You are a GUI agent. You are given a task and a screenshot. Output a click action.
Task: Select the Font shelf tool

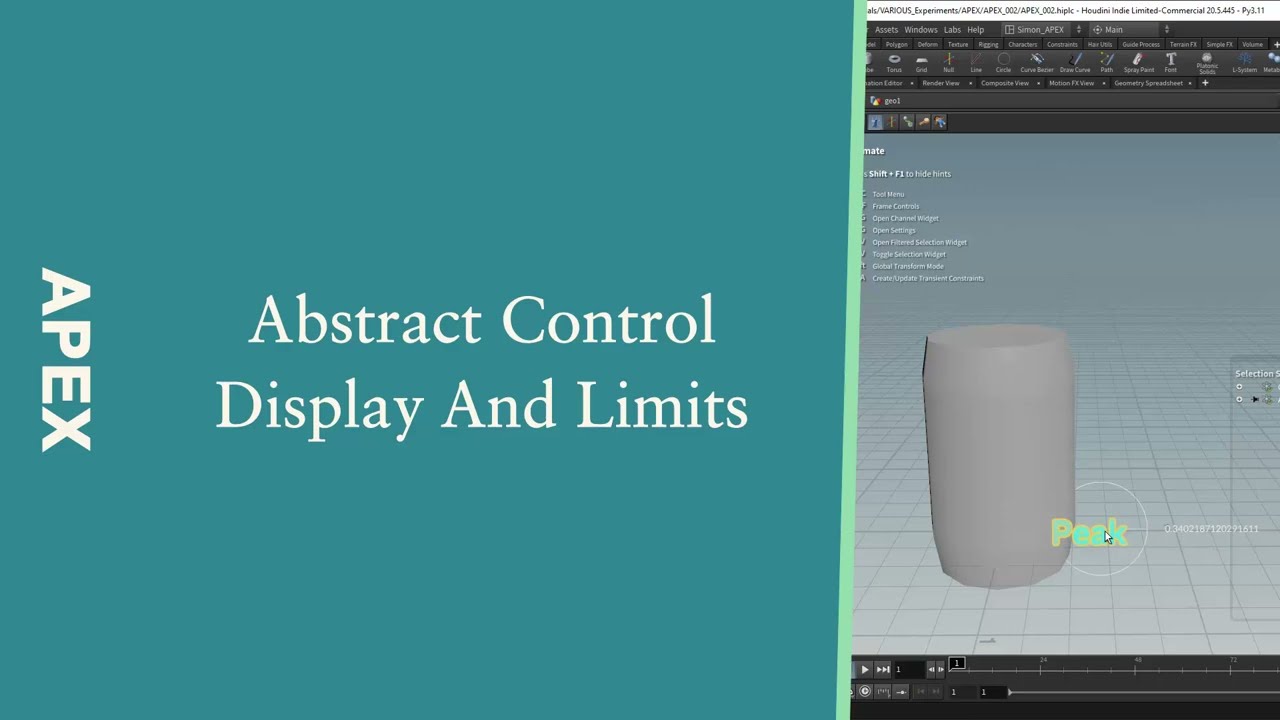[x=1170, y=62]
